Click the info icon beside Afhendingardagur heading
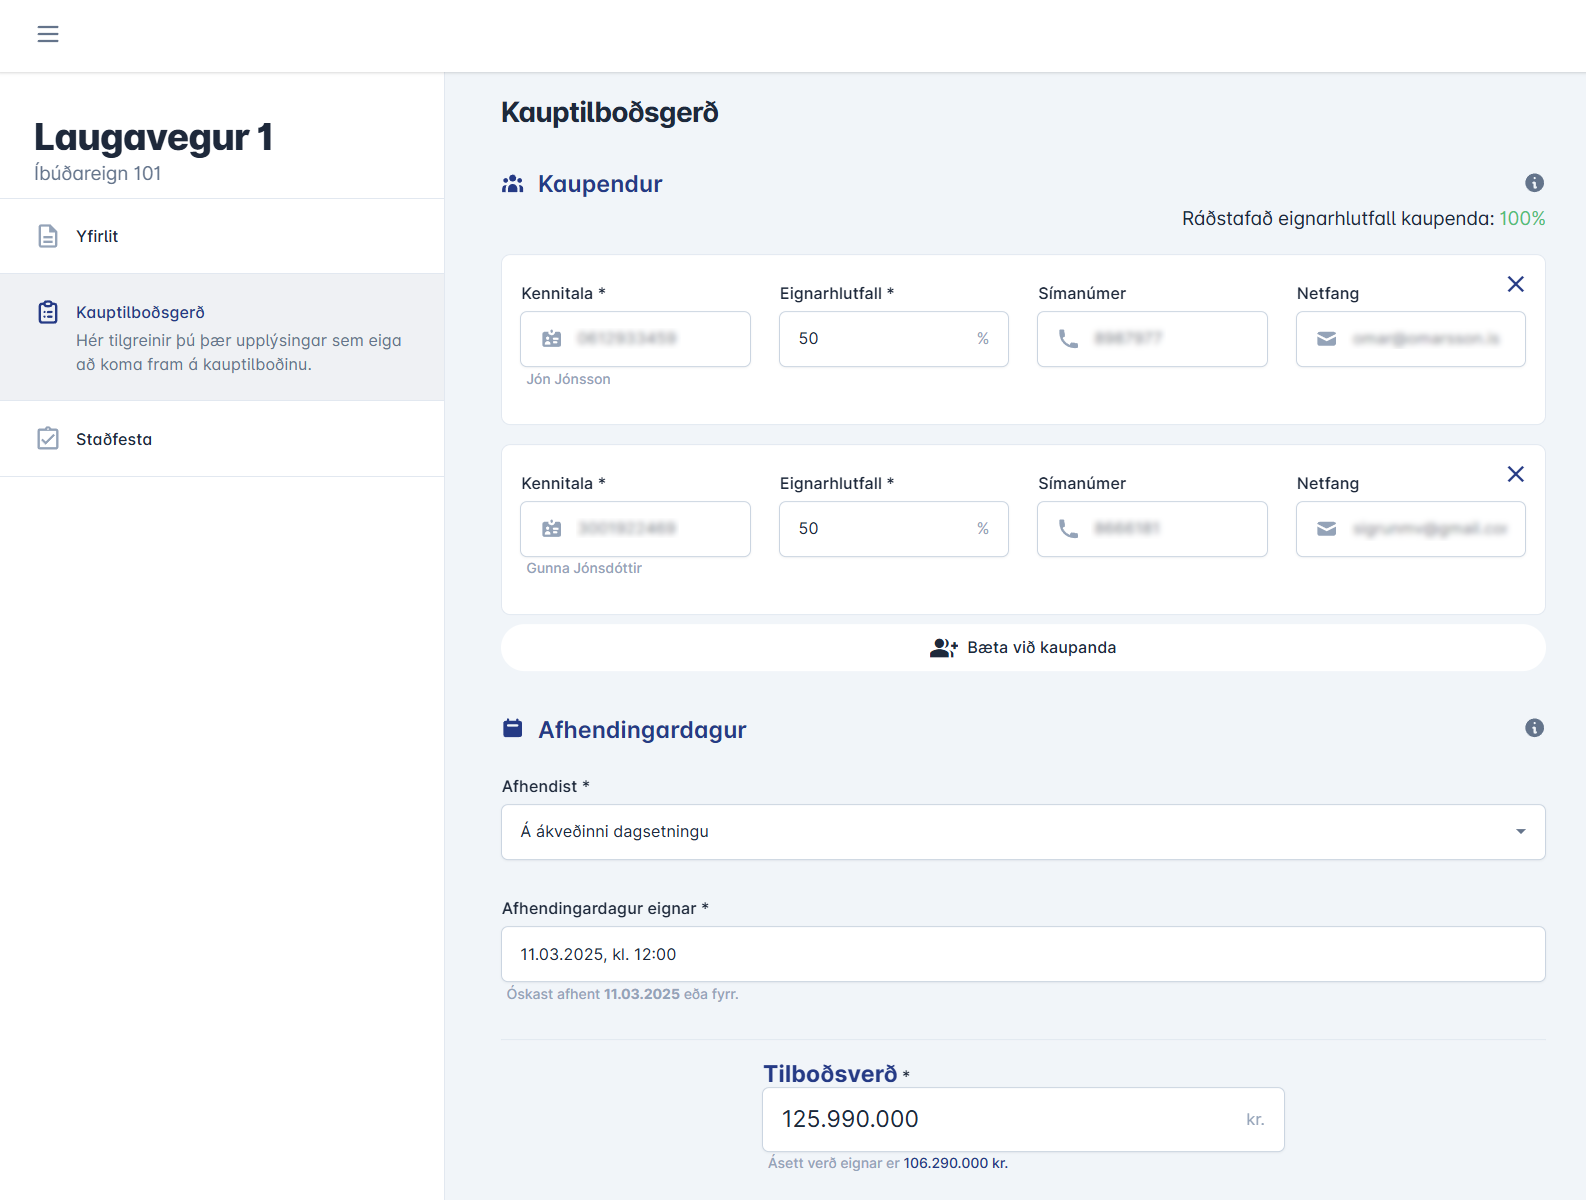This screenshot has width=1586, height=1200. coord(1534,728)
